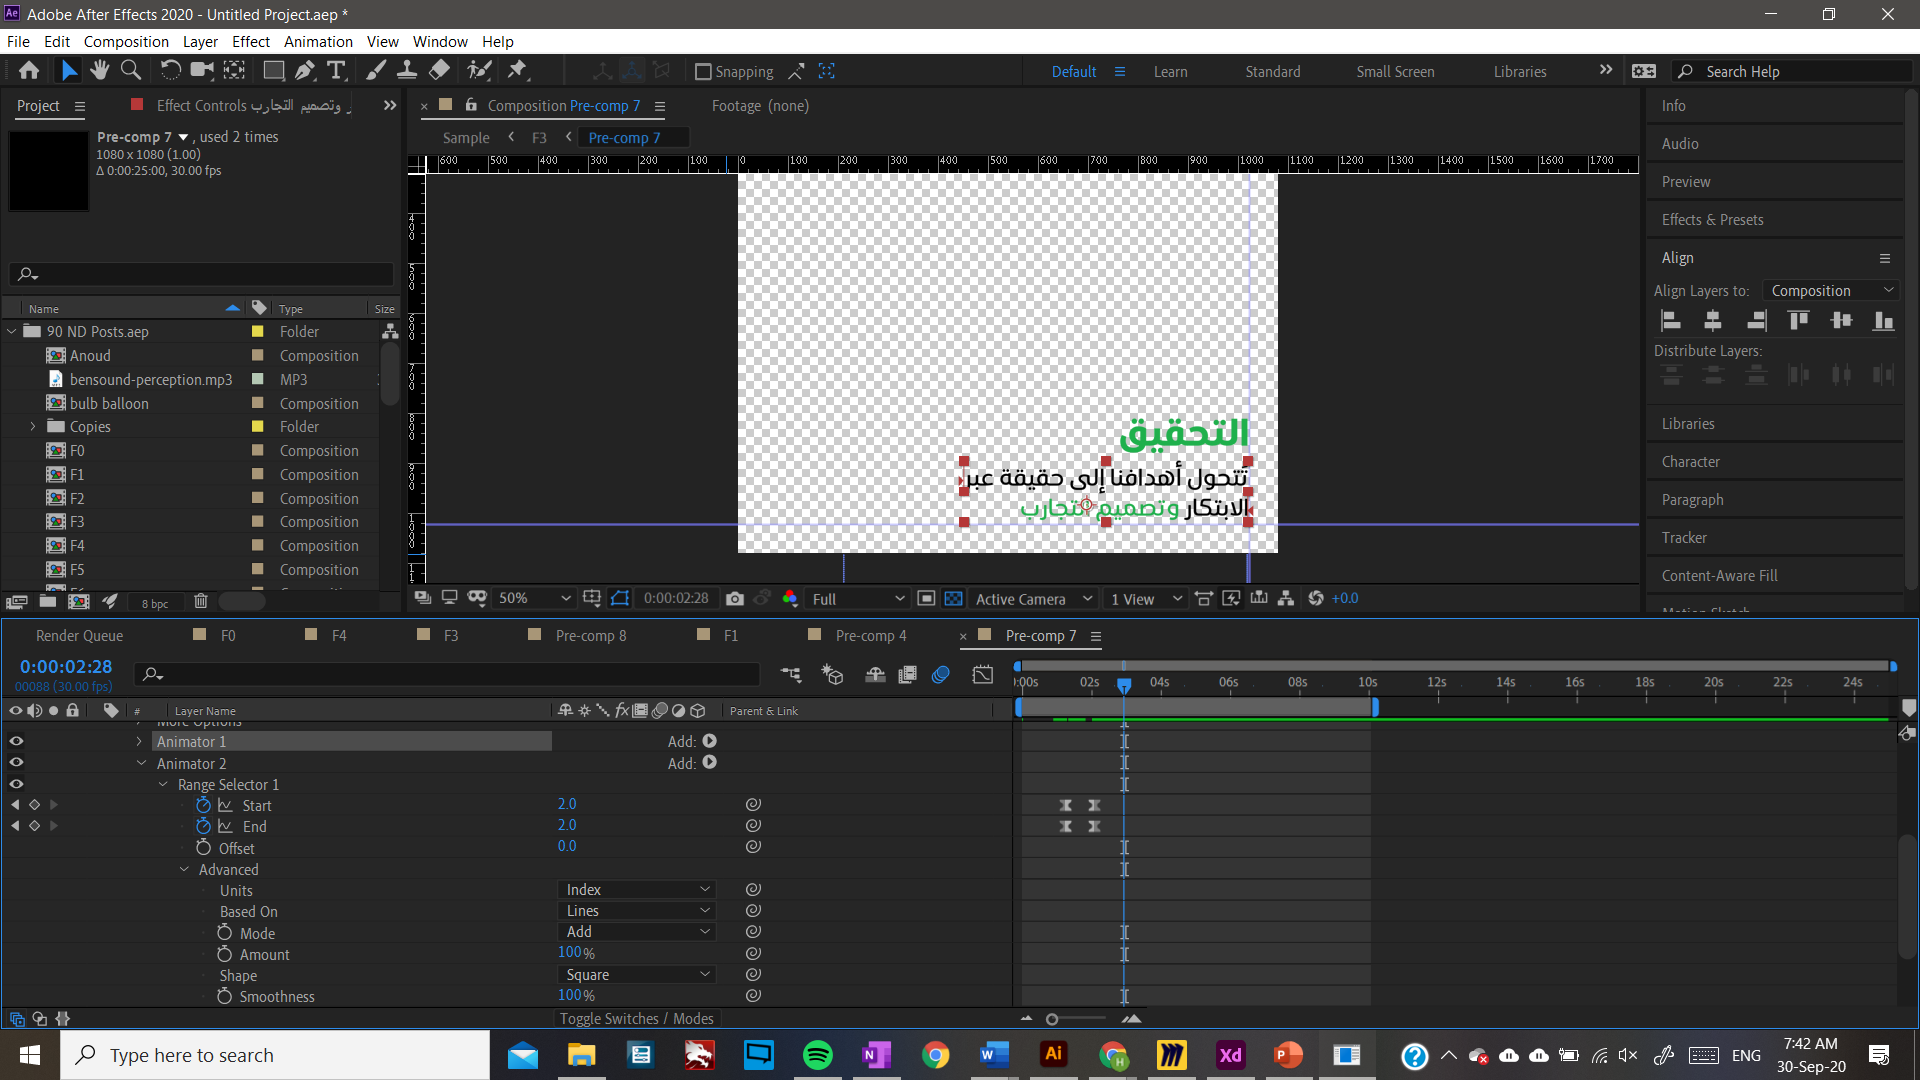The image size is (1920, 1080).
Task: Click new folder icon in Project panel
Action: click(x=48, y=601)
